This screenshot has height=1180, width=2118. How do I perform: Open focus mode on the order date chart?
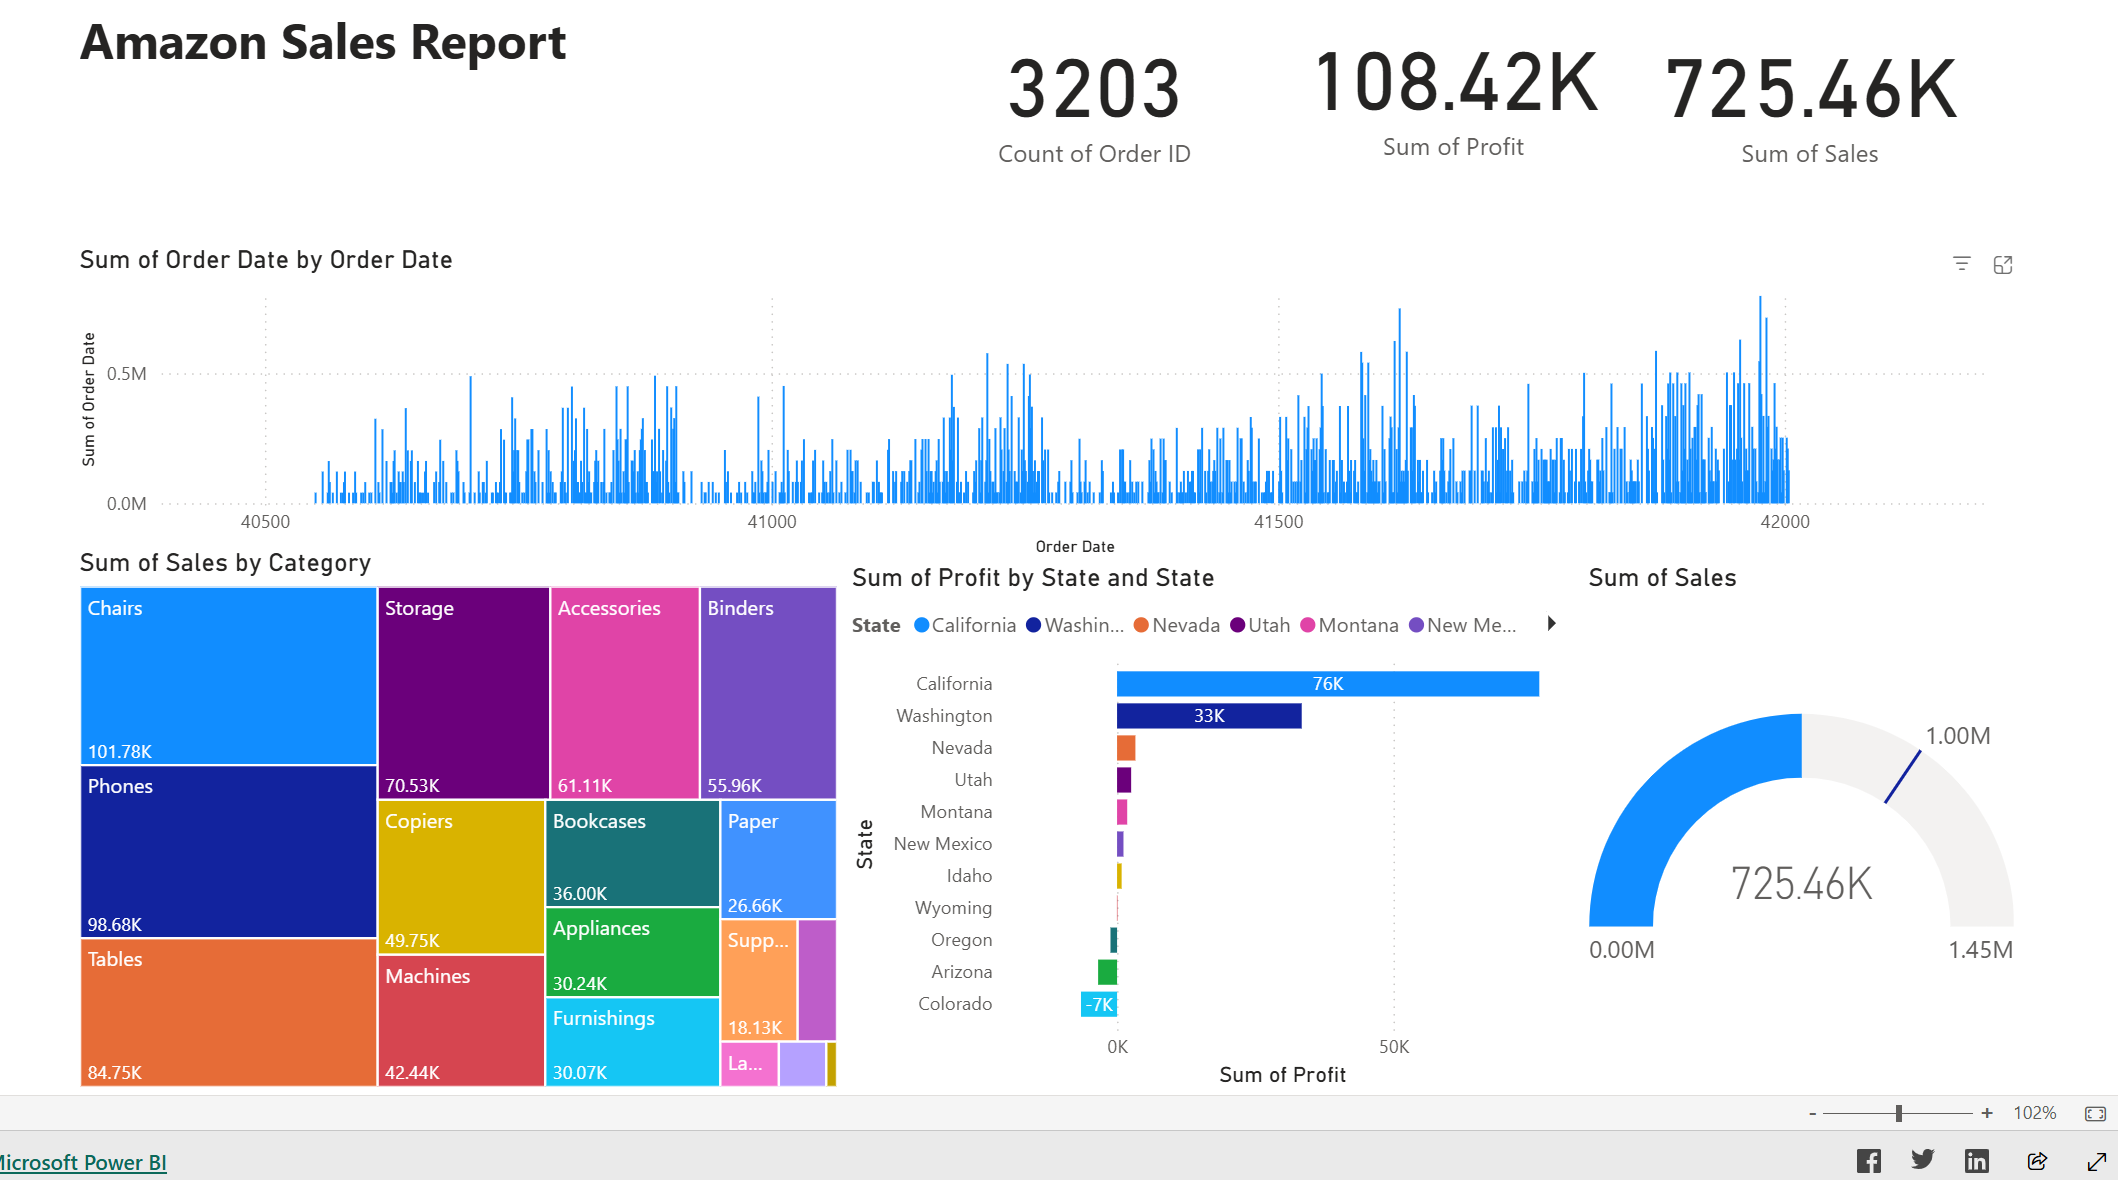[2003, 263]
